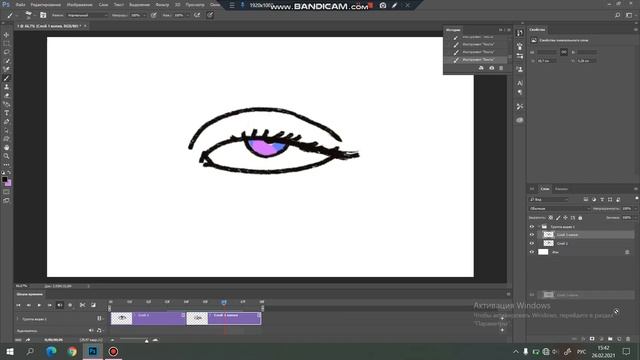Toggle timeline audio playback mute
Viewport: 640px width, 360px height.
pos(60,305)
